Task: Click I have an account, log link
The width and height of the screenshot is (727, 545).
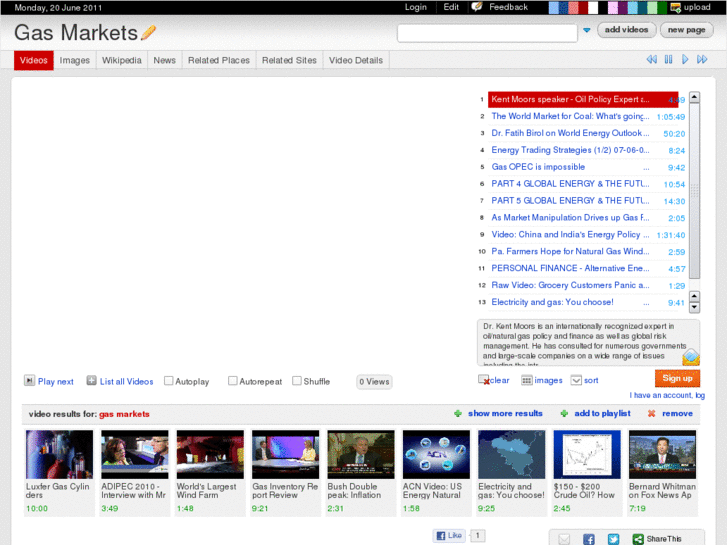Action: click(667, 395)
